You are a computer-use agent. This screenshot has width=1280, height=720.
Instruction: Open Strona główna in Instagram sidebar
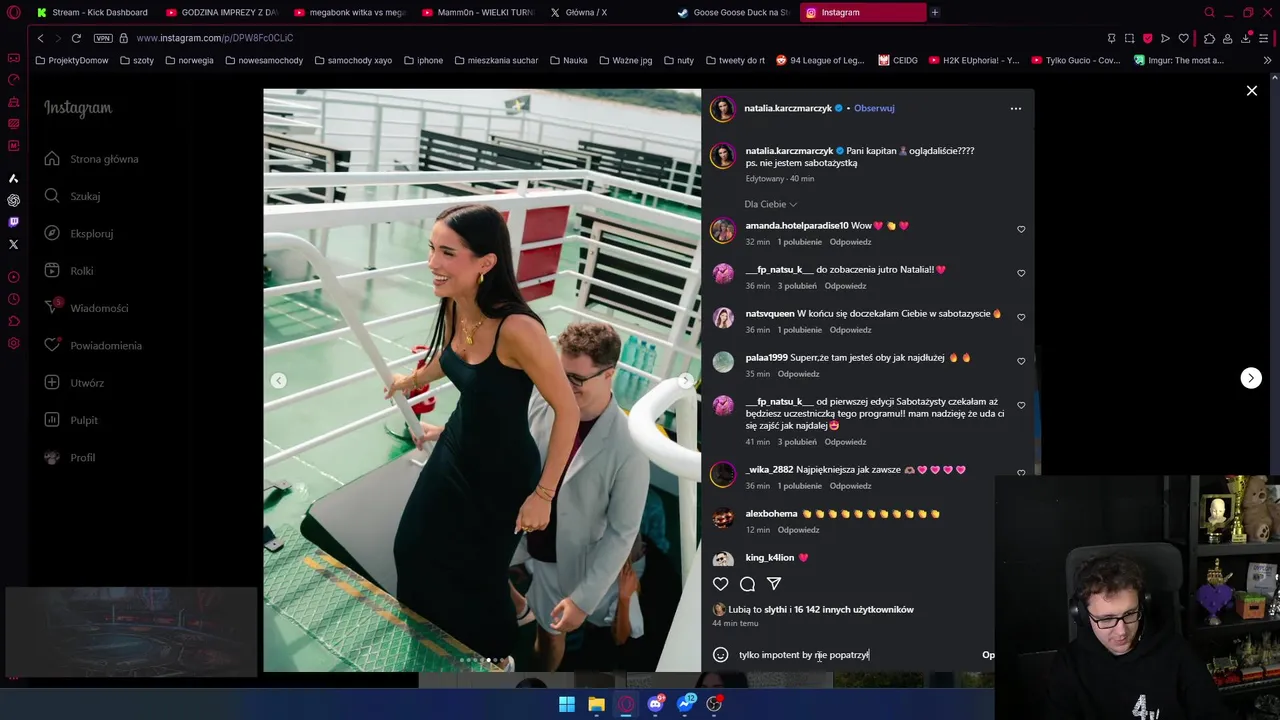tap(92, 159)
